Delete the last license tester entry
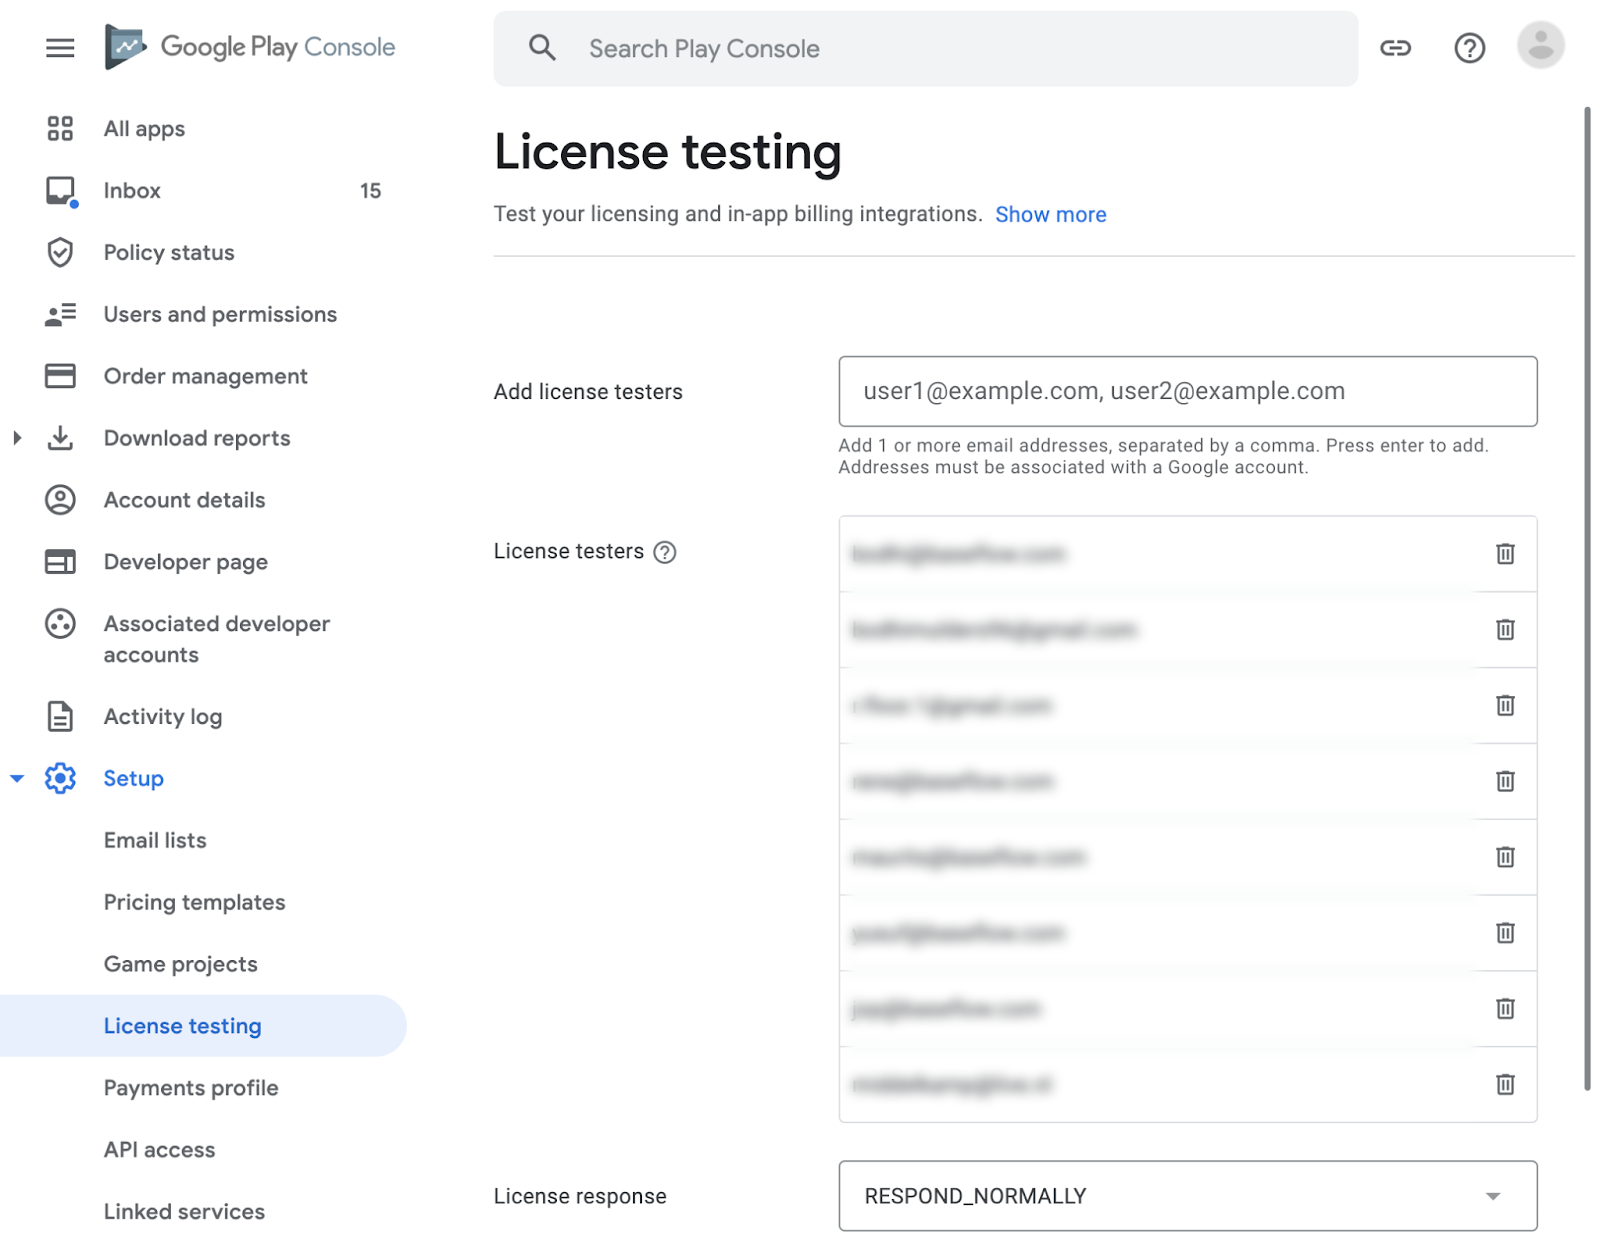This screenshot has width=1600, height=1256. coord(1505,1084)
